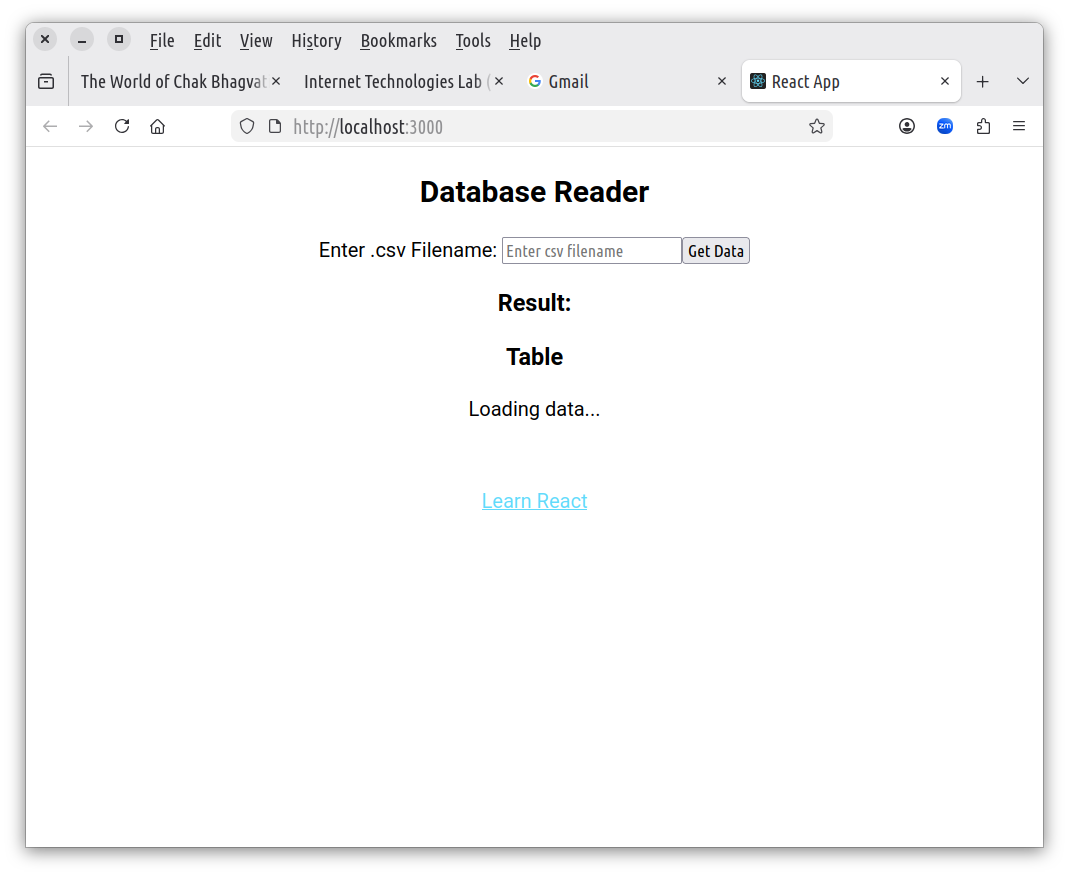The width and height of the screenshot is (1069, 876).
Task: Expand the list all tabs chevron
Action: pos(1022,82)
